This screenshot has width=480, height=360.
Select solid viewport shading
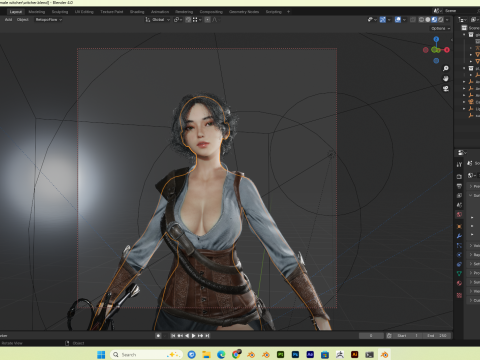428,20
